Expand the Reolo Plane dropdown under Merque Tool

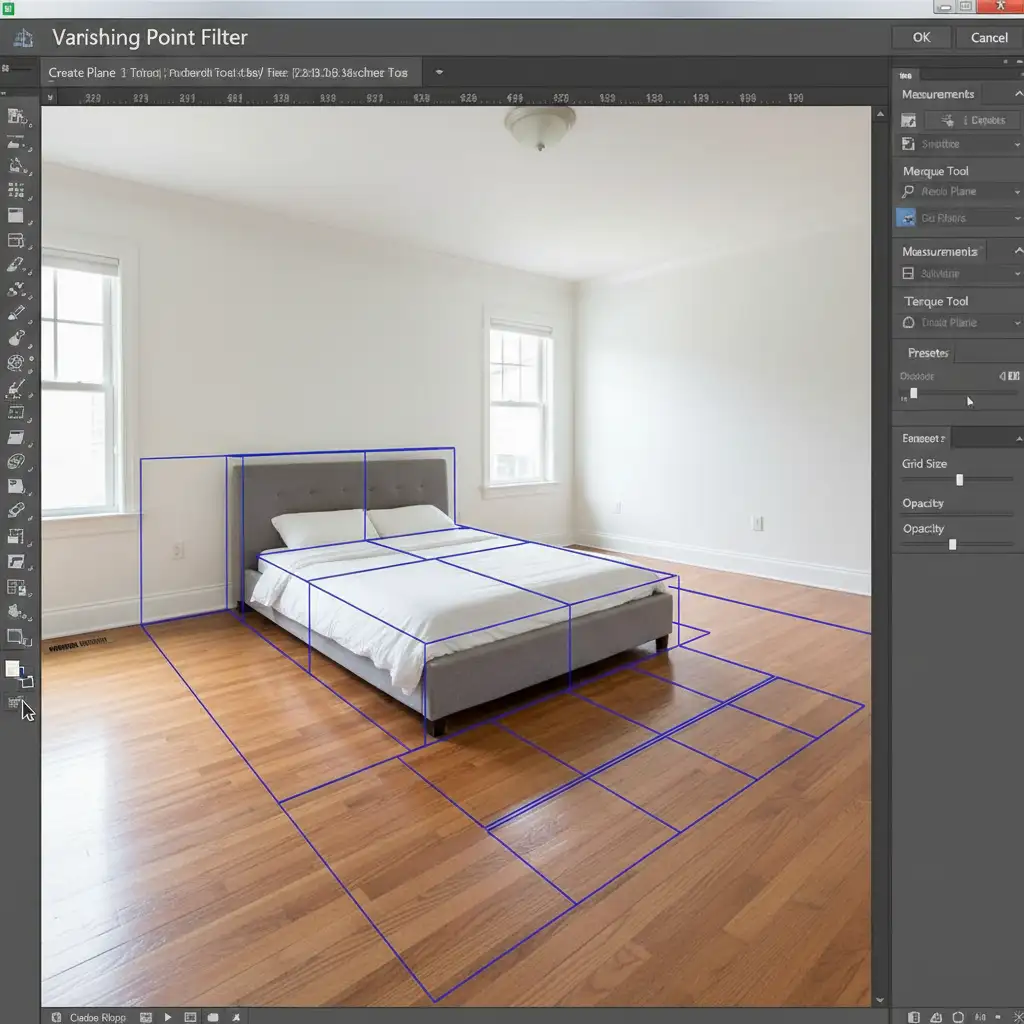[x=1017, y=192]
